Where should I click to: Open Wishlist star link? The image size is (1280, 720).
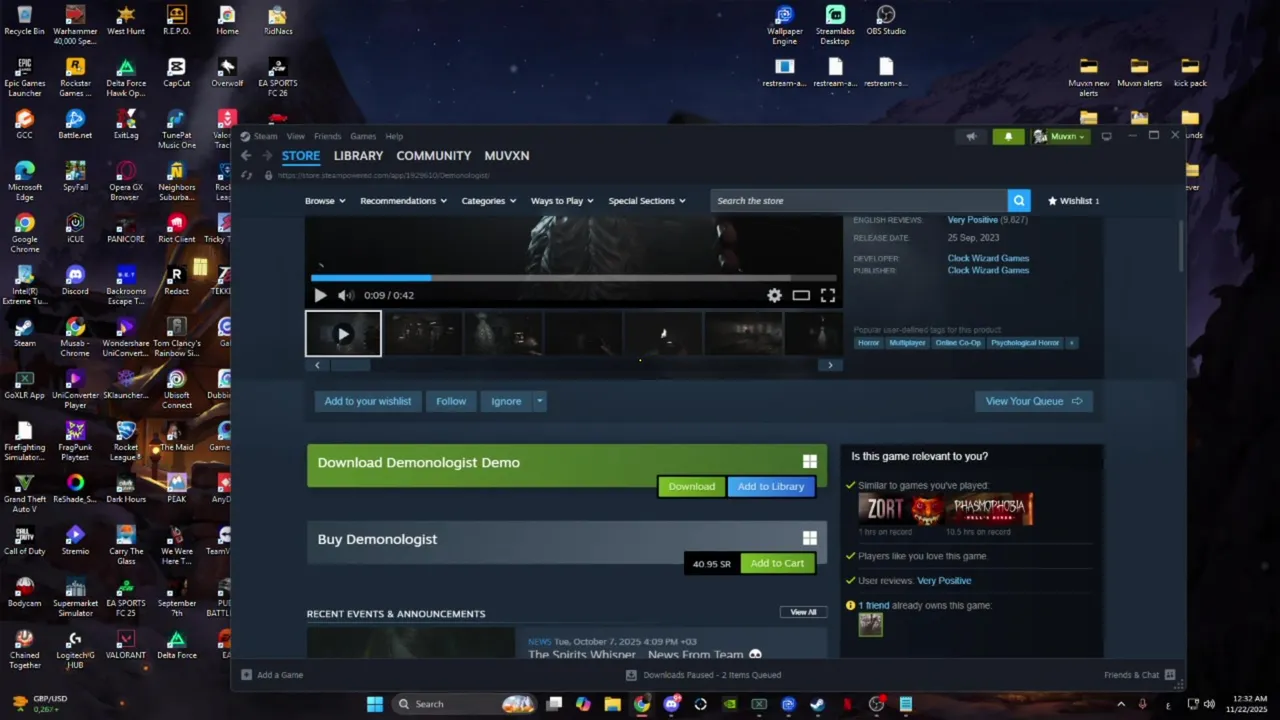click(1073, 201)
